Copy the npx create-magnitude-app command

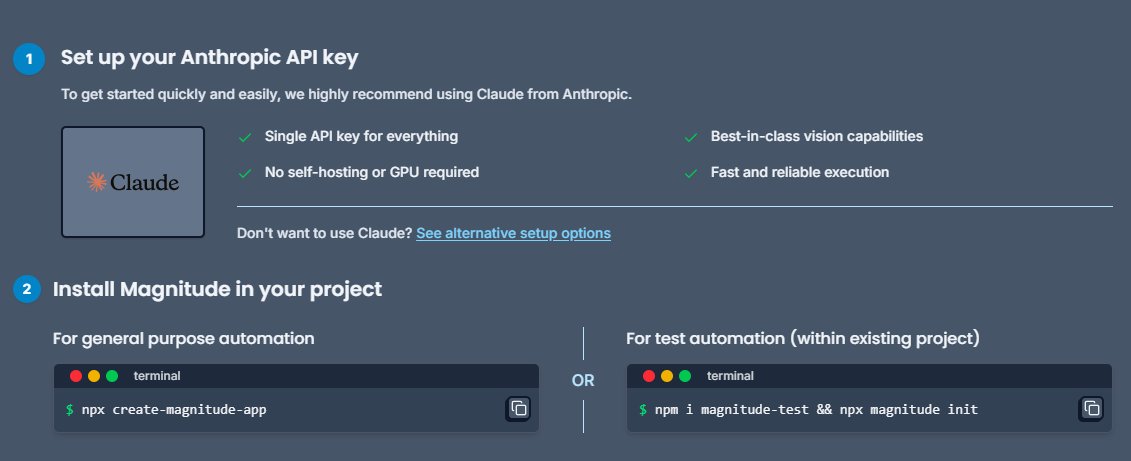click(x=518, y=408)
